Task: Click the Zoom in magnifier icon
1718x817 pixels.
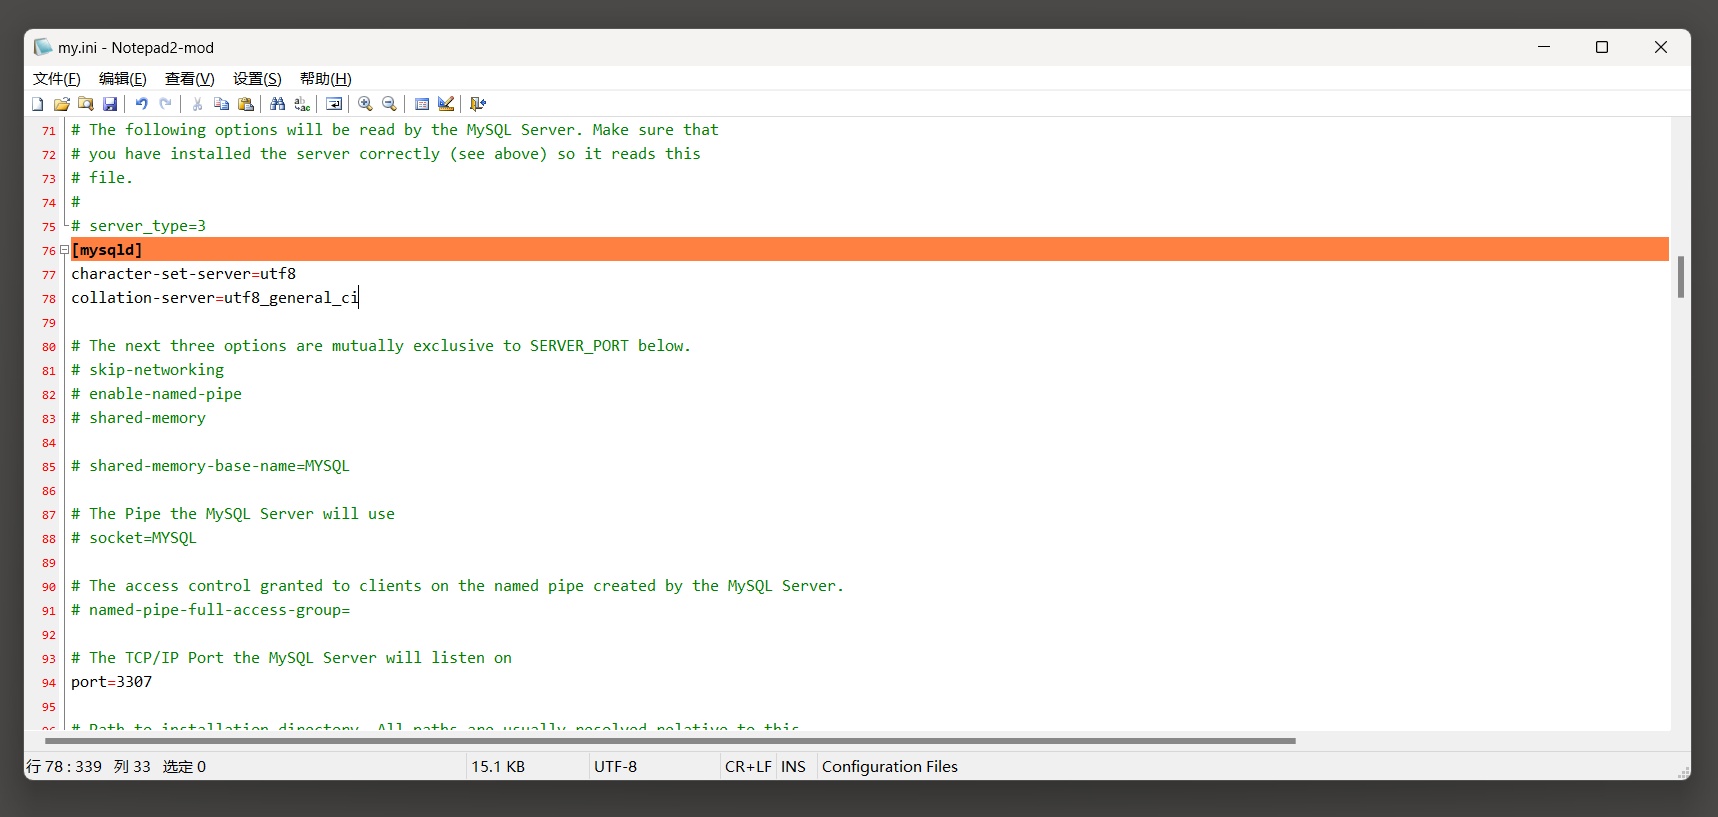Action: pyautogui.click(x=366, y=104)
